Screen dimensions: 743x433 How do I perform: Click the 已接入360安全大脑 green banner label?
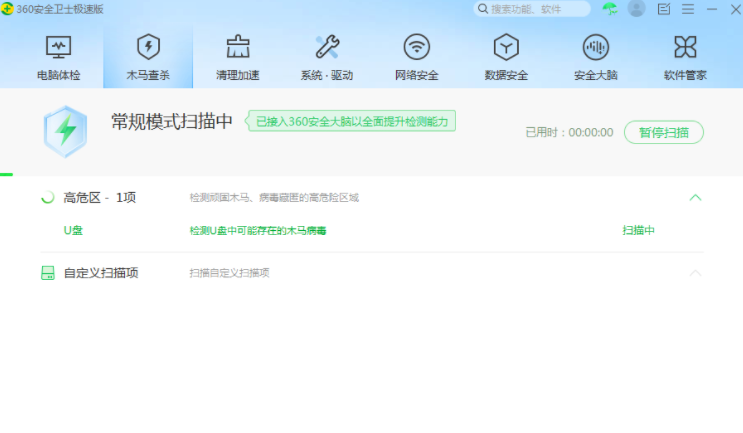(x=352, y=122)
